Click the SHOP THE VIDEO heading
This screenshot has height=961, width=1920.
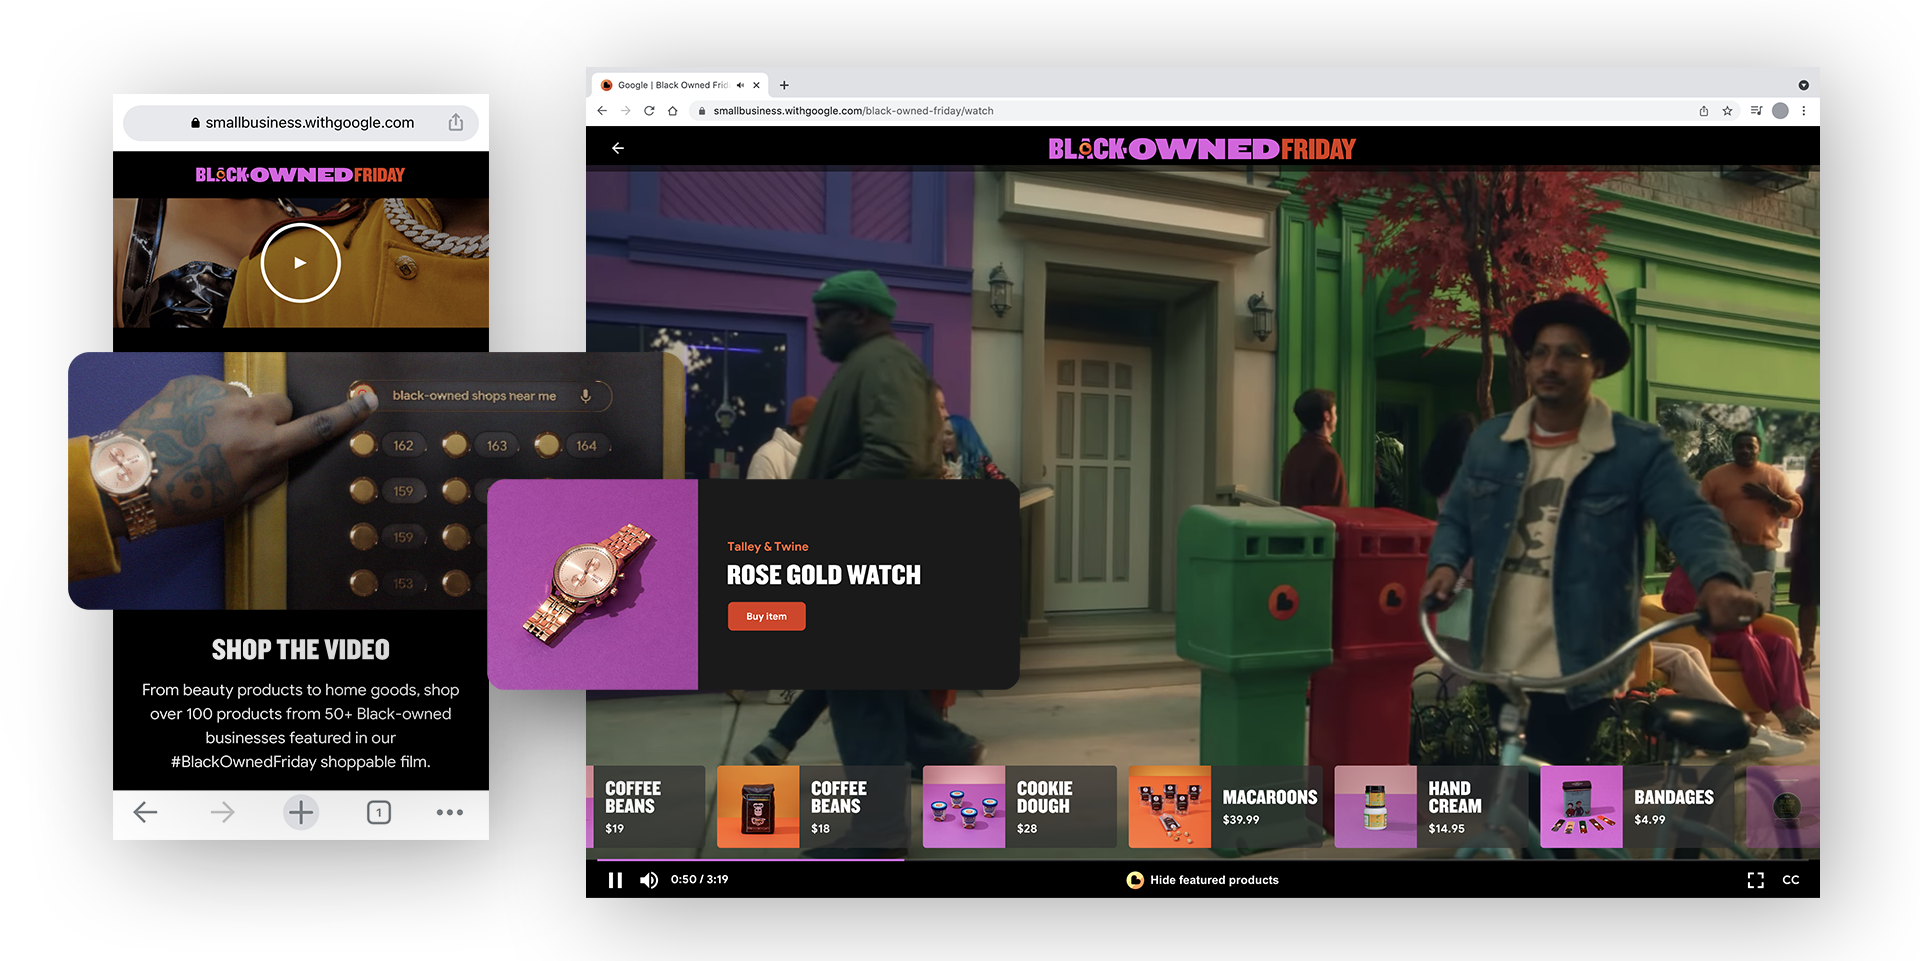(x=300, y=650)
